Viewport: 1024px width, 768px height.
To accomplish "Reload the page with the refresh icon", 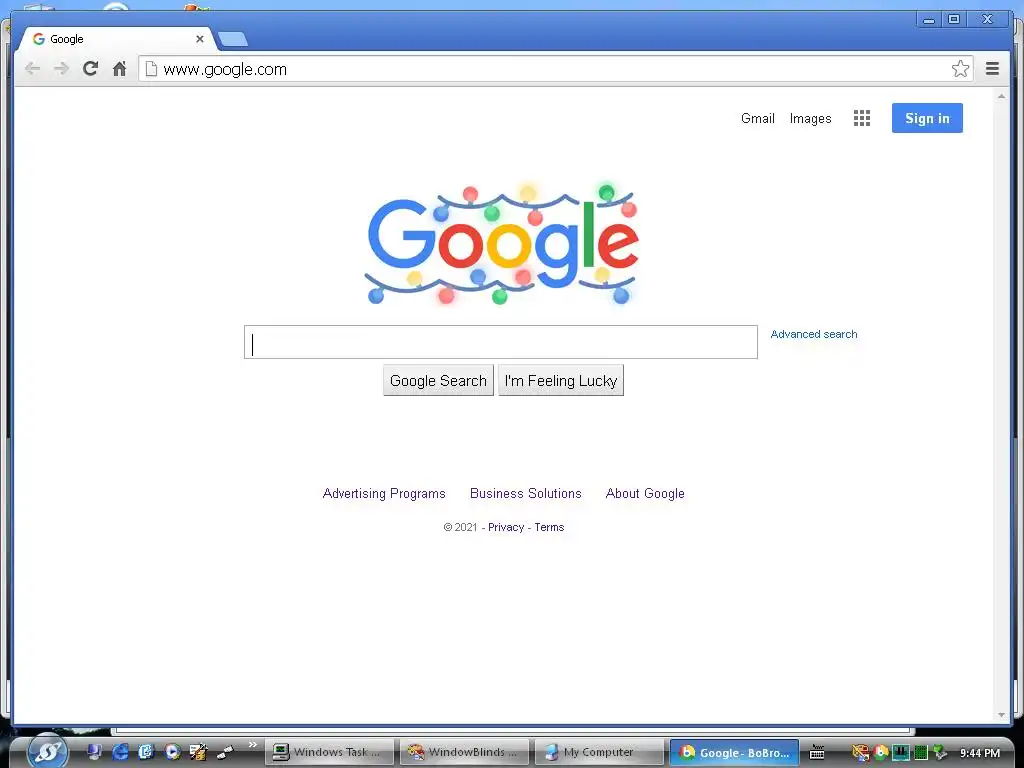I will click(x=90, y=68).
